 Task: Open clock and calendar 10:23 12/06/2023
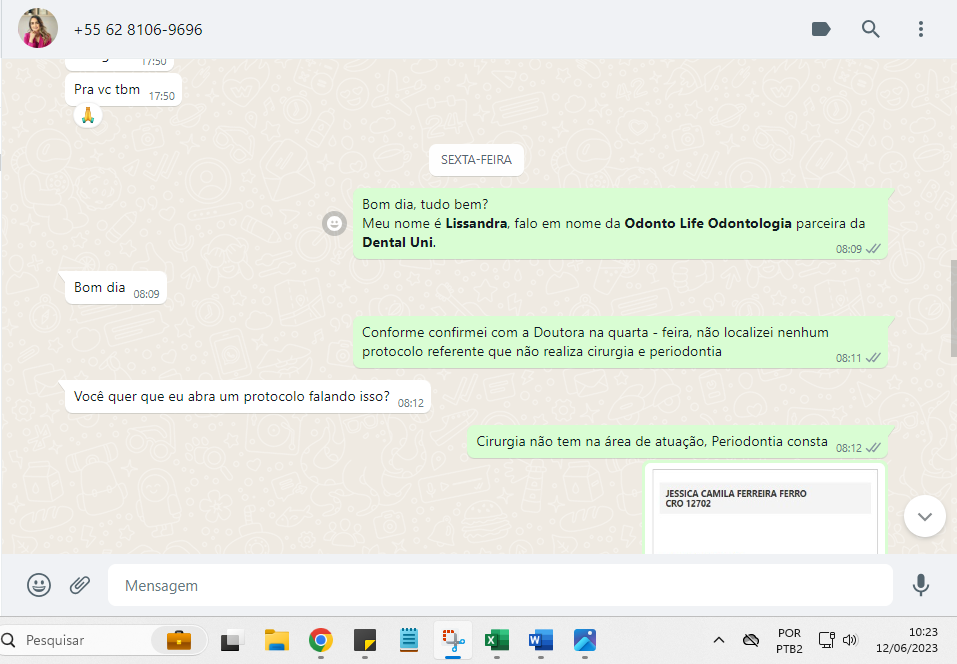point(907,640)
